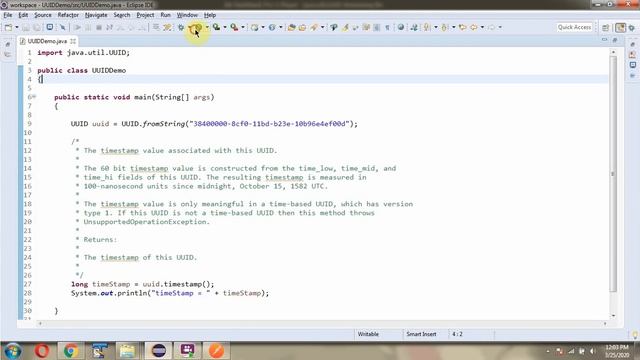Click the horizontal editor scrollbar

tap(322, 323)
